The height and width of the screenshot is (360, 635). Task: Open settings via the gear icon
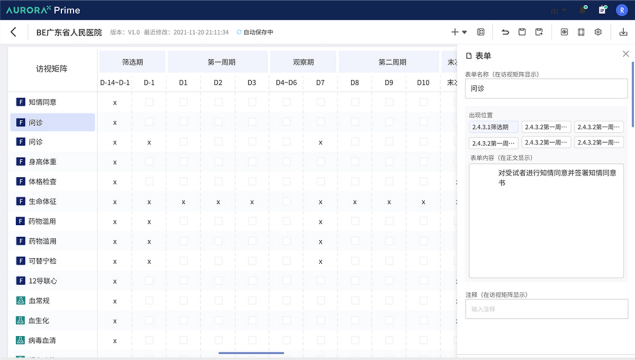tap(598, 32)
